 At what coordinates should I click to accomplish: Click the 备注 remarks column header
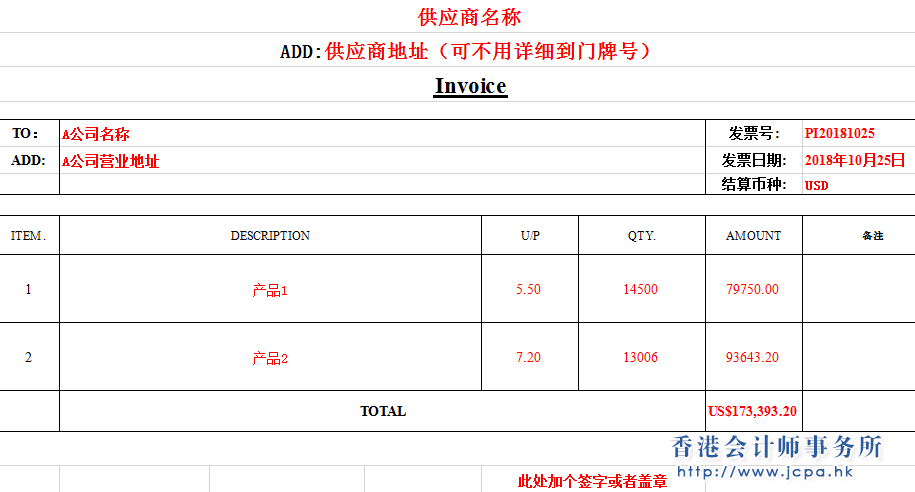(x=872, y=236)
